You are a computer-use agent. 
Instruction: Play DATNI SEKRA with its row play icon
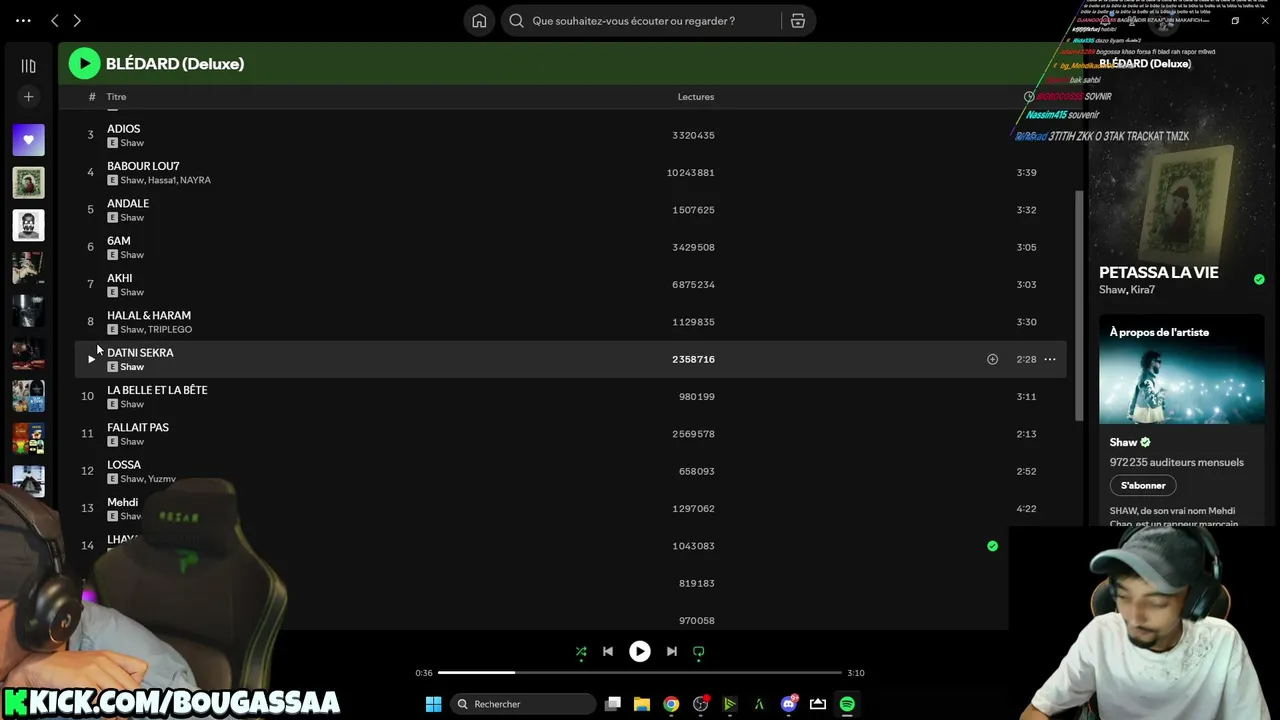point(91,359)
